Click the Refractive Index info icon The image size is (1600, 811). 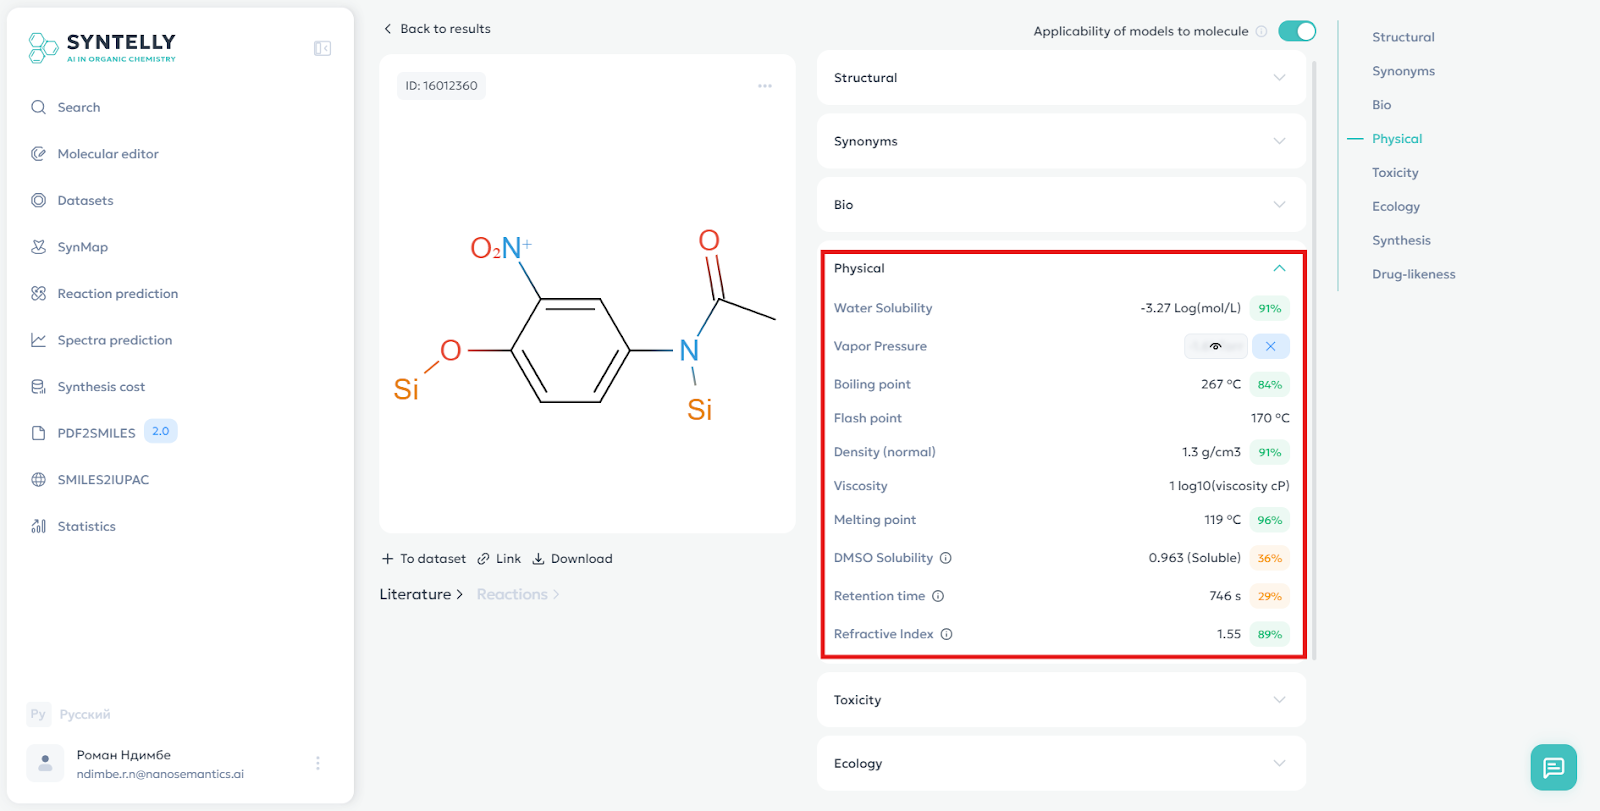[x=947, y=634]
